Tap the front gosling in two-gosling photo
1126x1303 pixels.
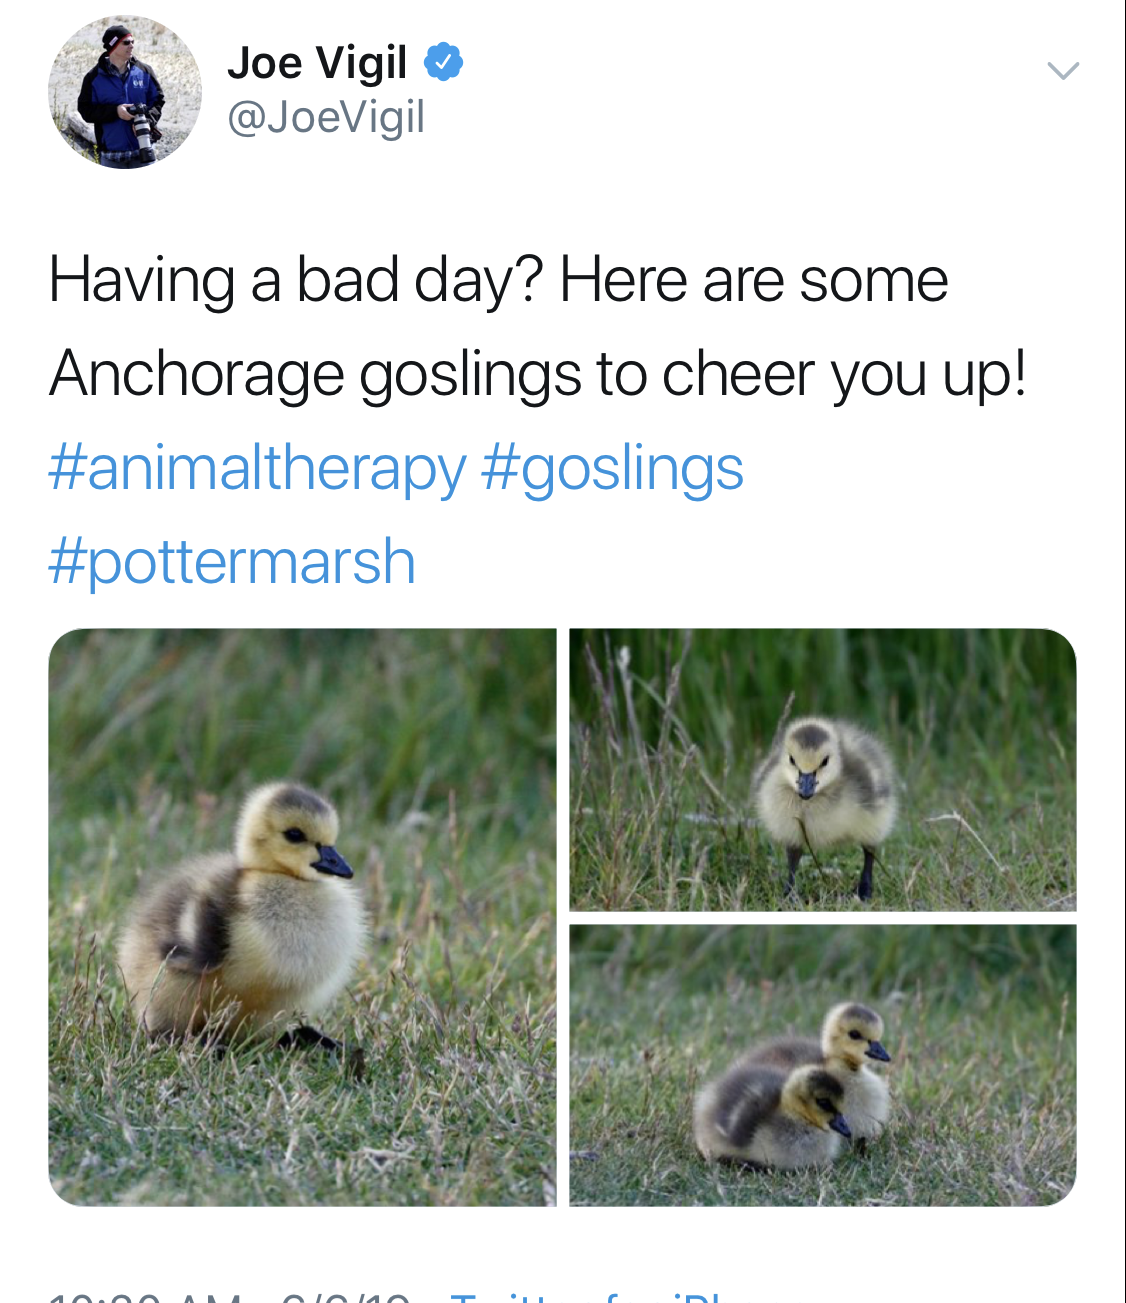pyautogui.click(x=771, y=1118)
